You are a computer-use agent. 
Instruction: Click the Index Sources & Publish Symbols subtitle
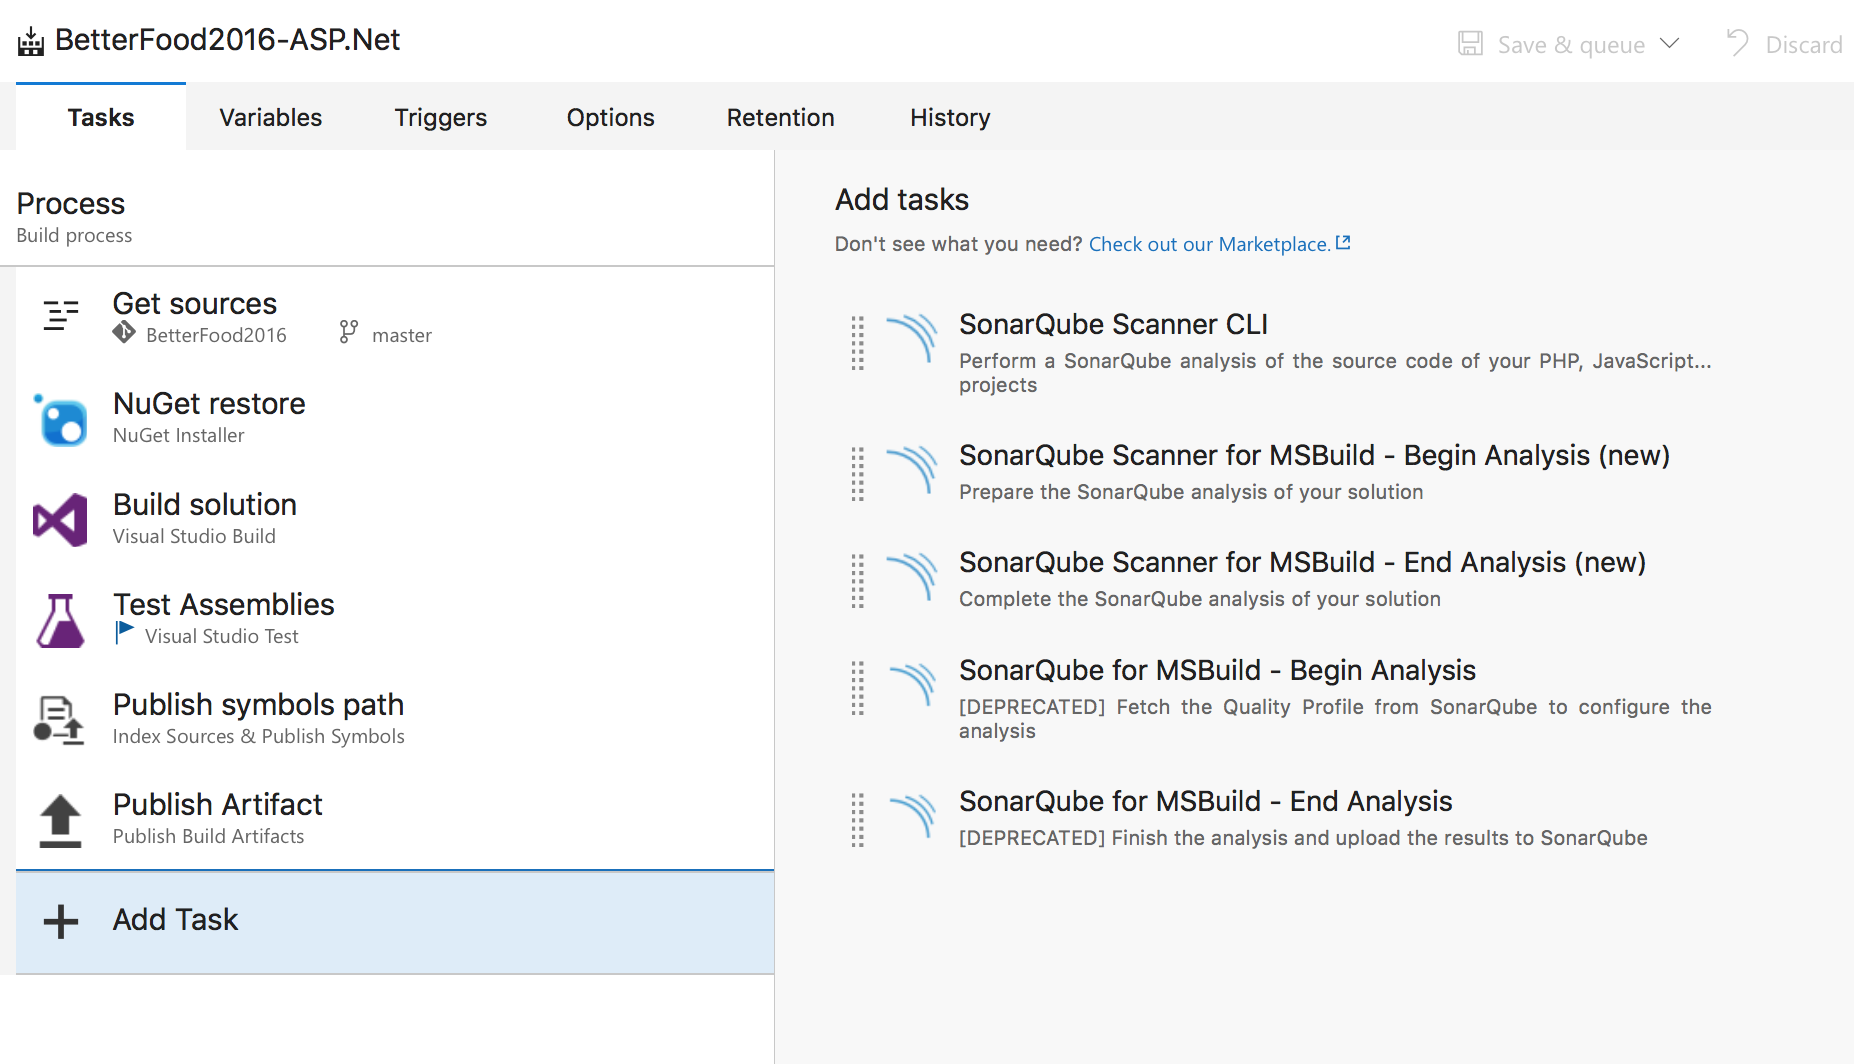(x=258, y=736)
